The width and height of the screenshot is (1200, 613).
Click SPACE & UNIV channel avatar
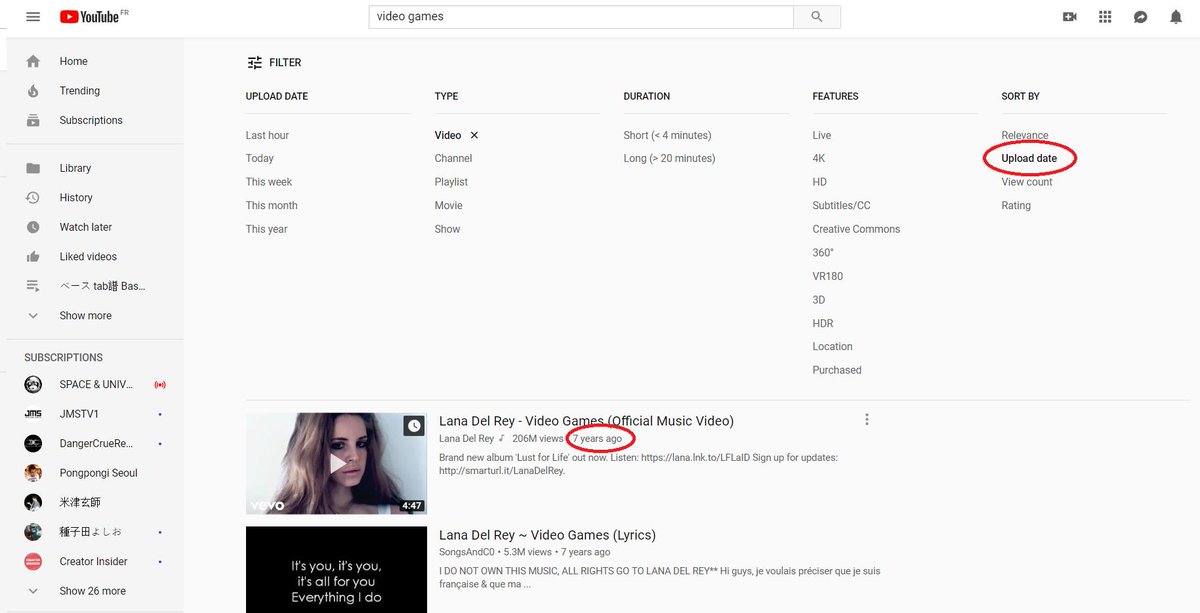(33, 384)
